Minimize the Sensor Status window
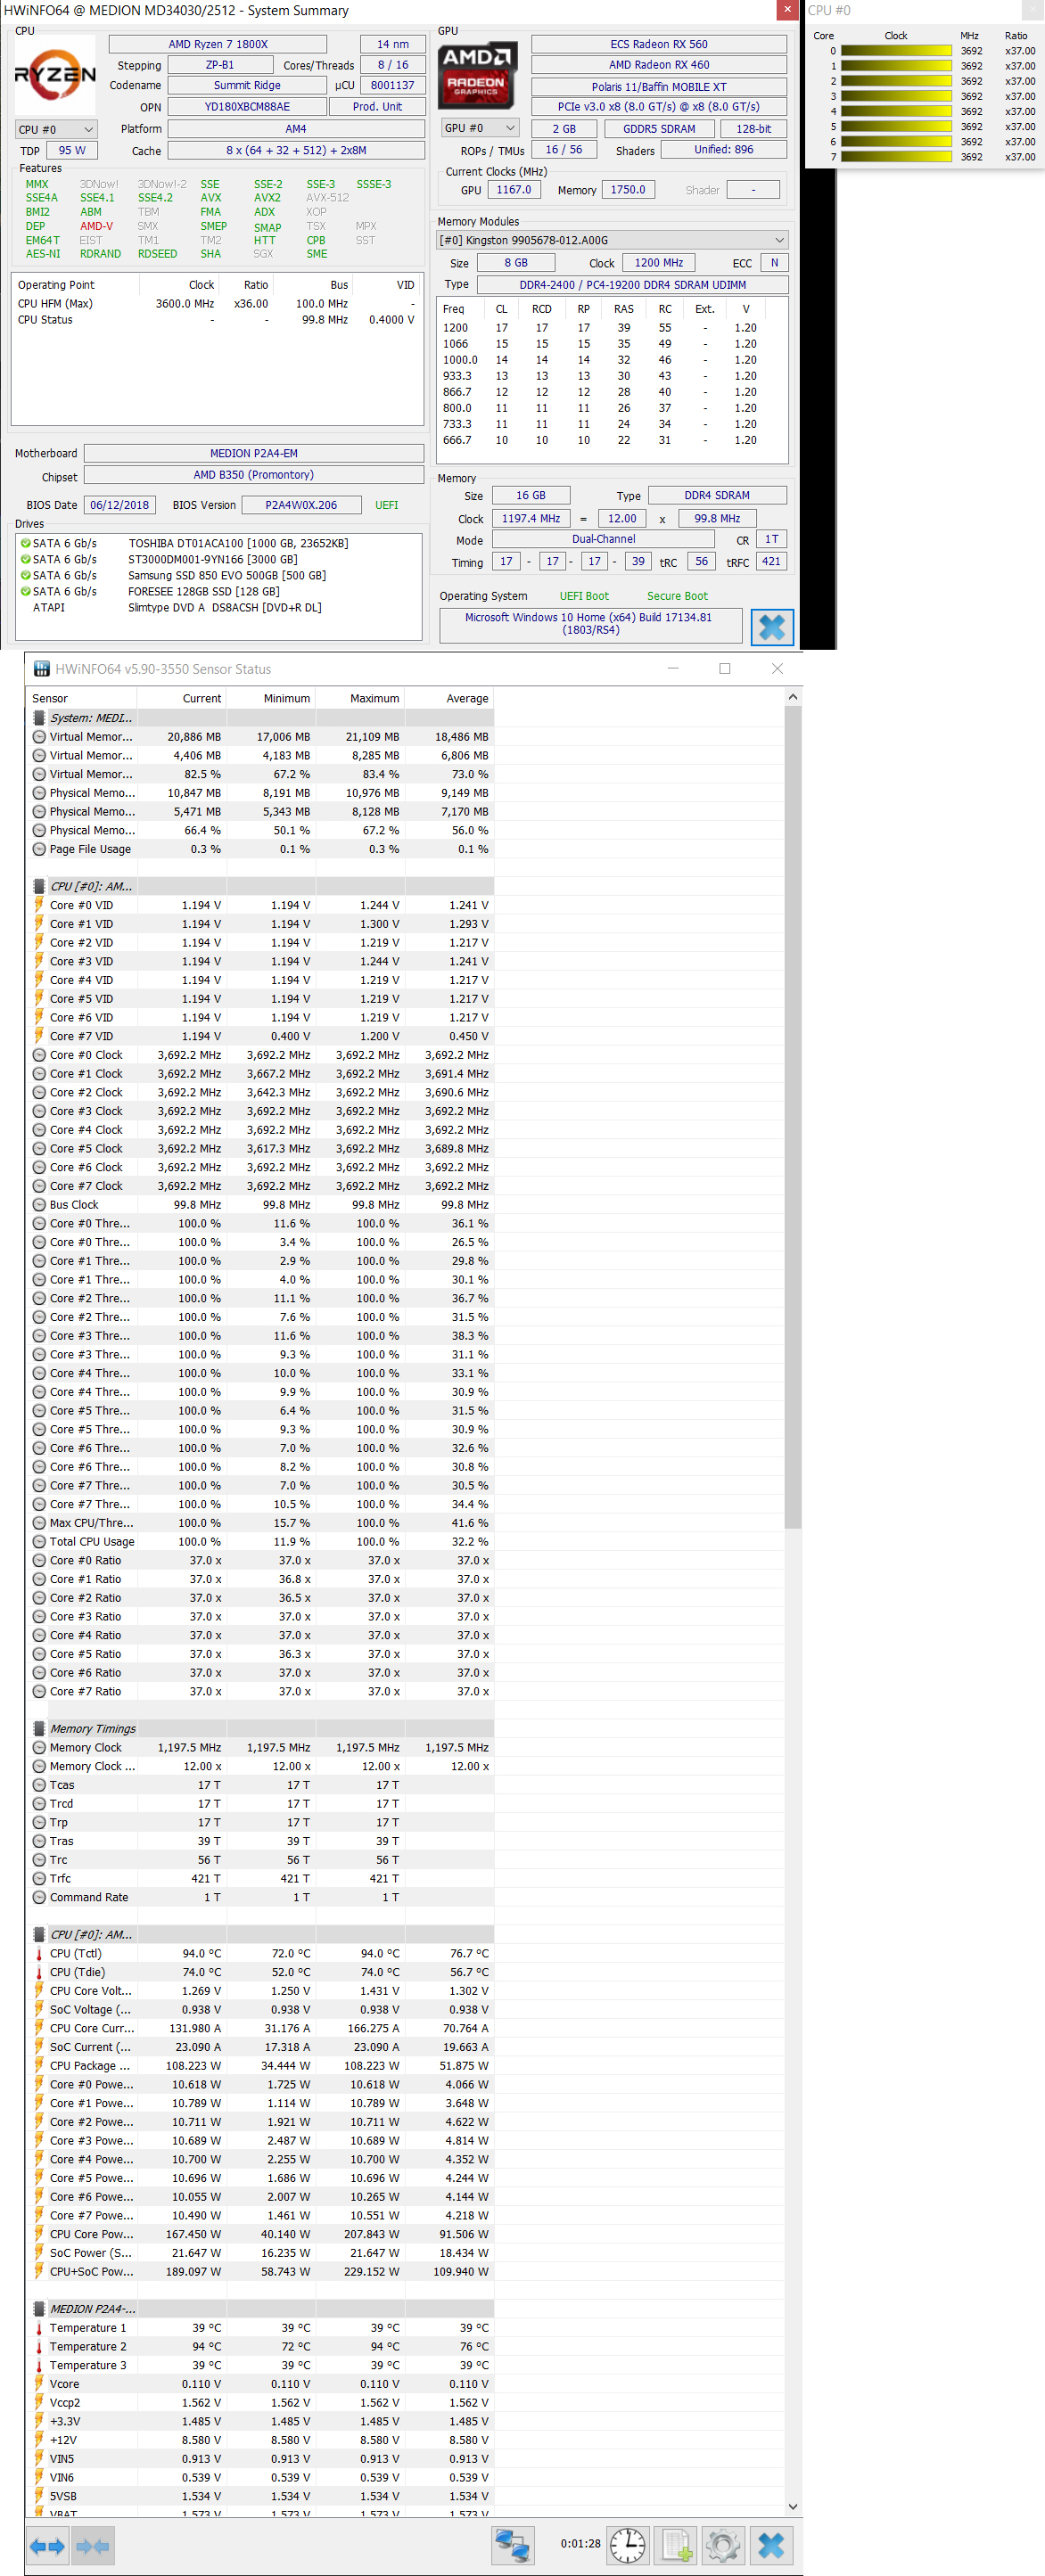Image resolution: width=1045 pixels, height=2576 pixels. click(x=673, y=669)
